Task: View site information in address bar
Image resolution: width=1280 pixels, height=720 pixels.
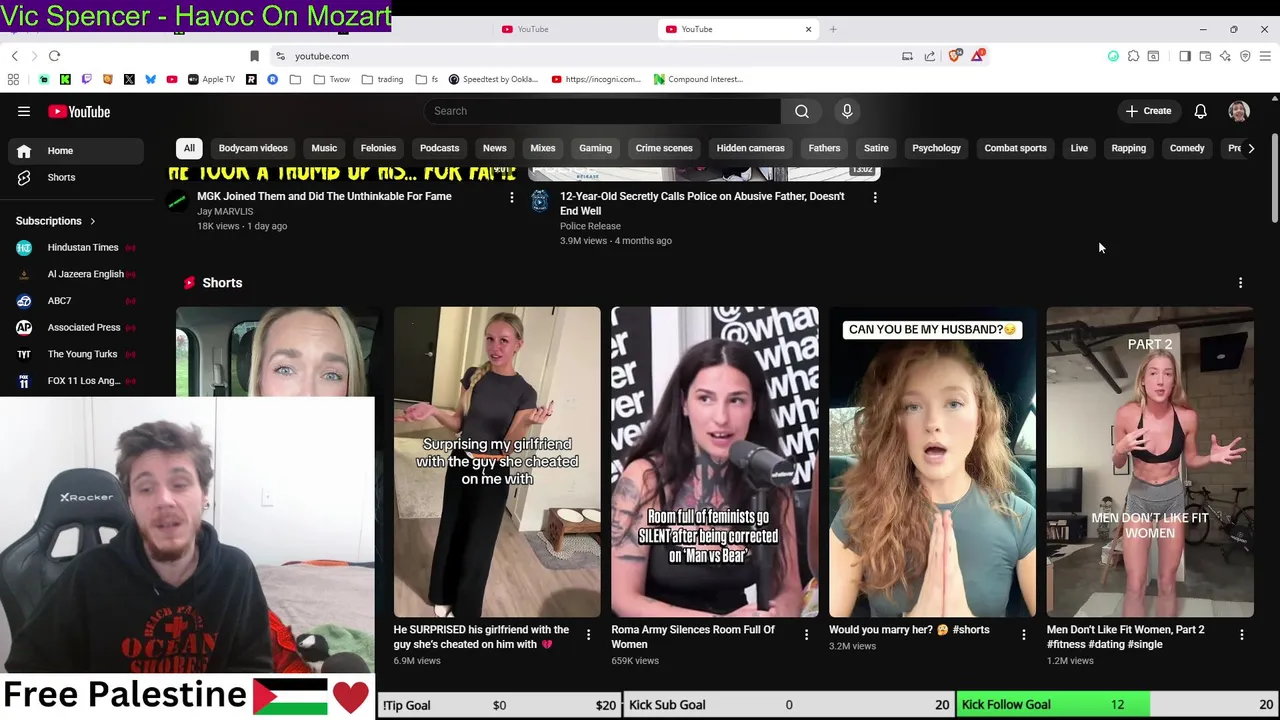Action: 280,56
